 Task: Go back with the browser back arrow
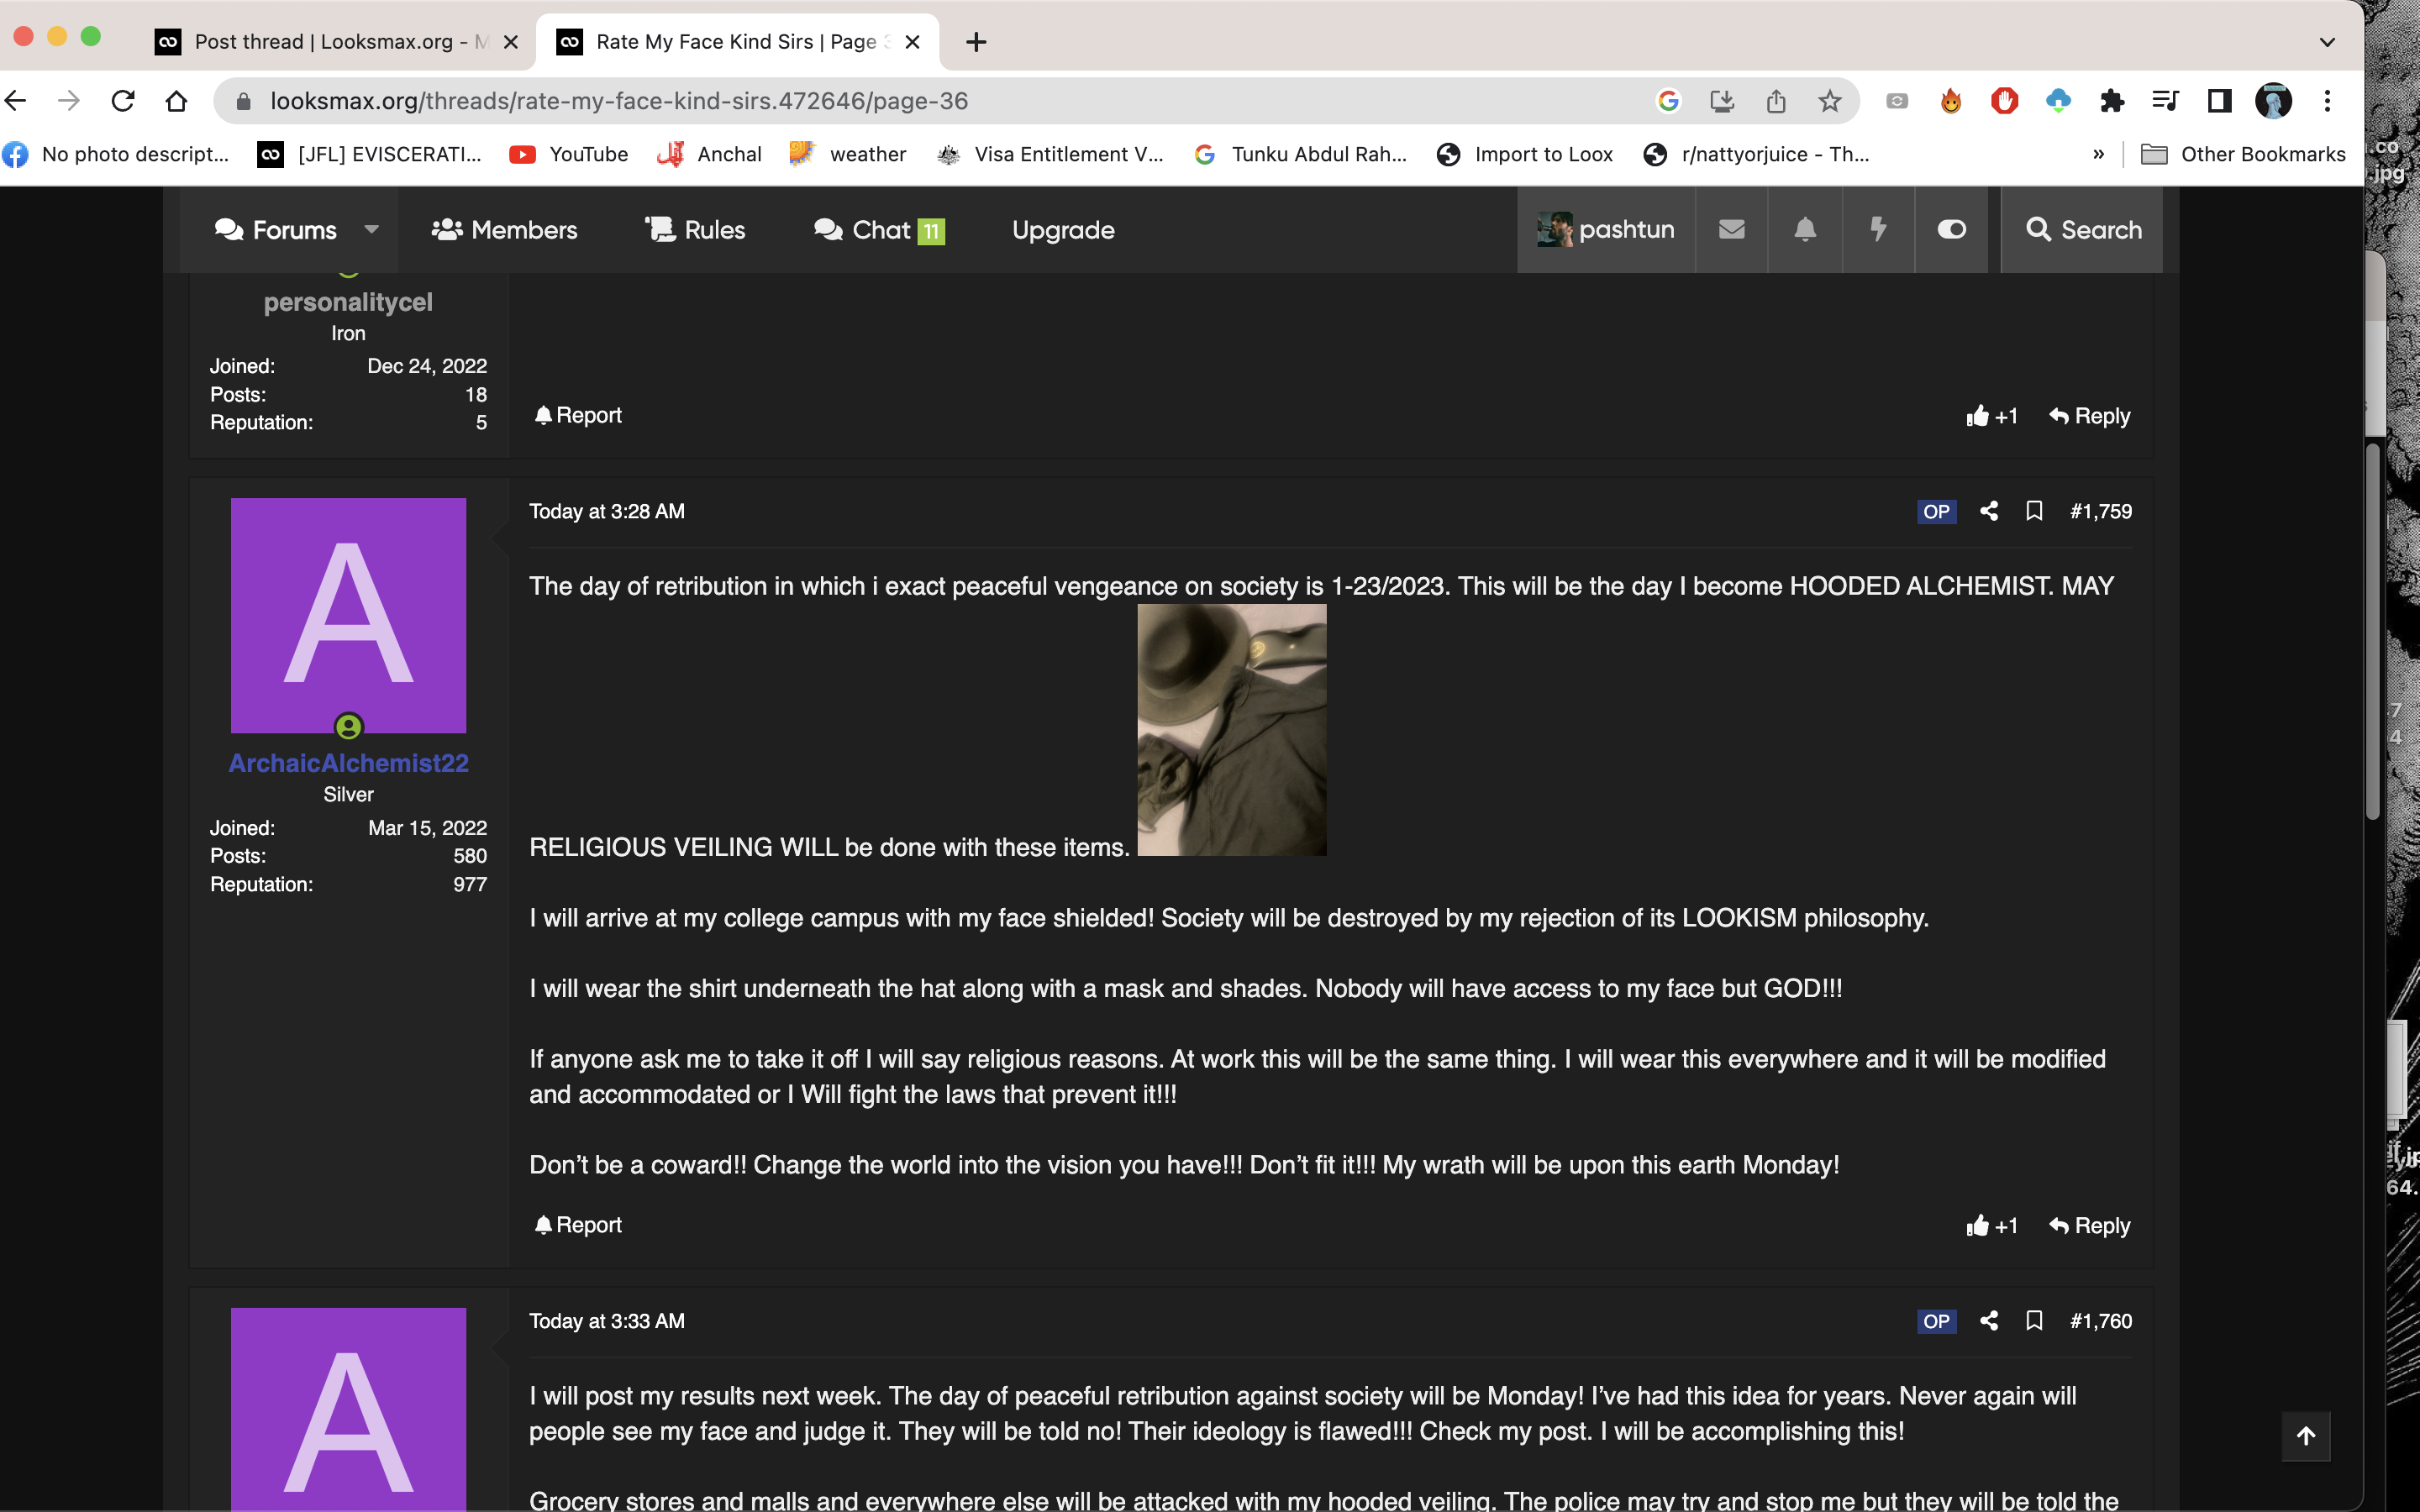[15, 101]
